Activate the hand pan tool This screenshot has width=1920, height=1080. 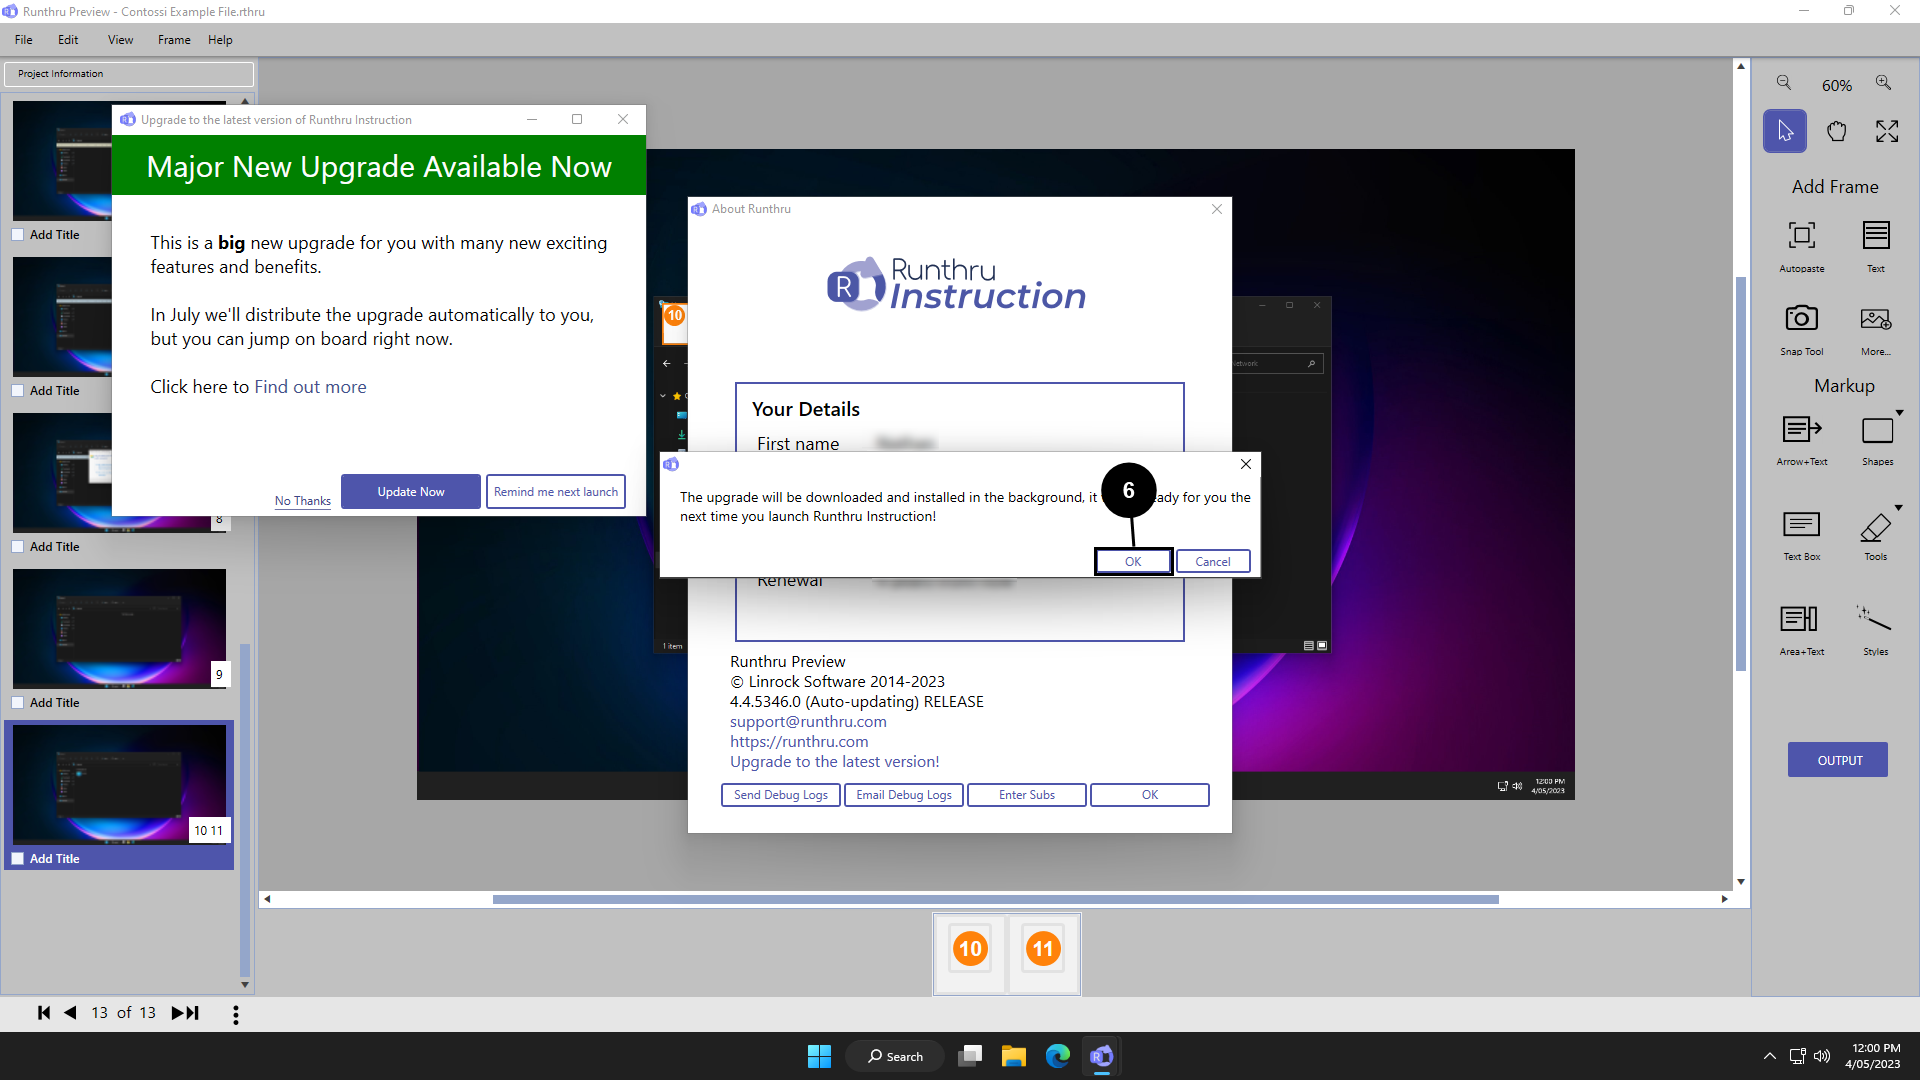pyautogui.click(x=1836, y=132)
